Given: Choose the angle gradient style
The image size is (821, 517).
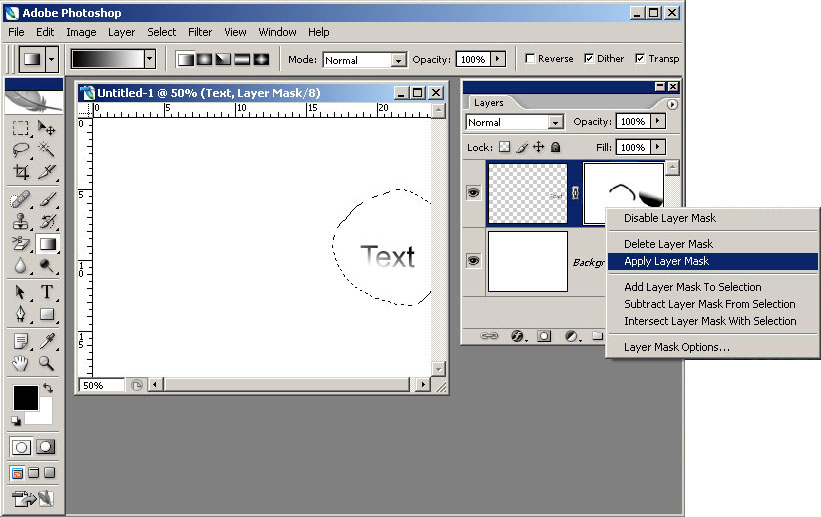Looking at the screenshot, I should click(x=223, y=59).
